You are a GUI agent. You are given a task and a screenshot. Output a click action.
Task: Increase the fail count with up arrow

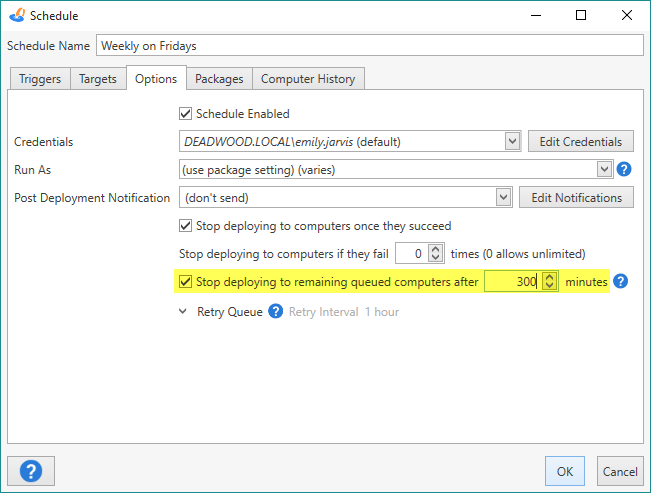click(x=436, y=249)
